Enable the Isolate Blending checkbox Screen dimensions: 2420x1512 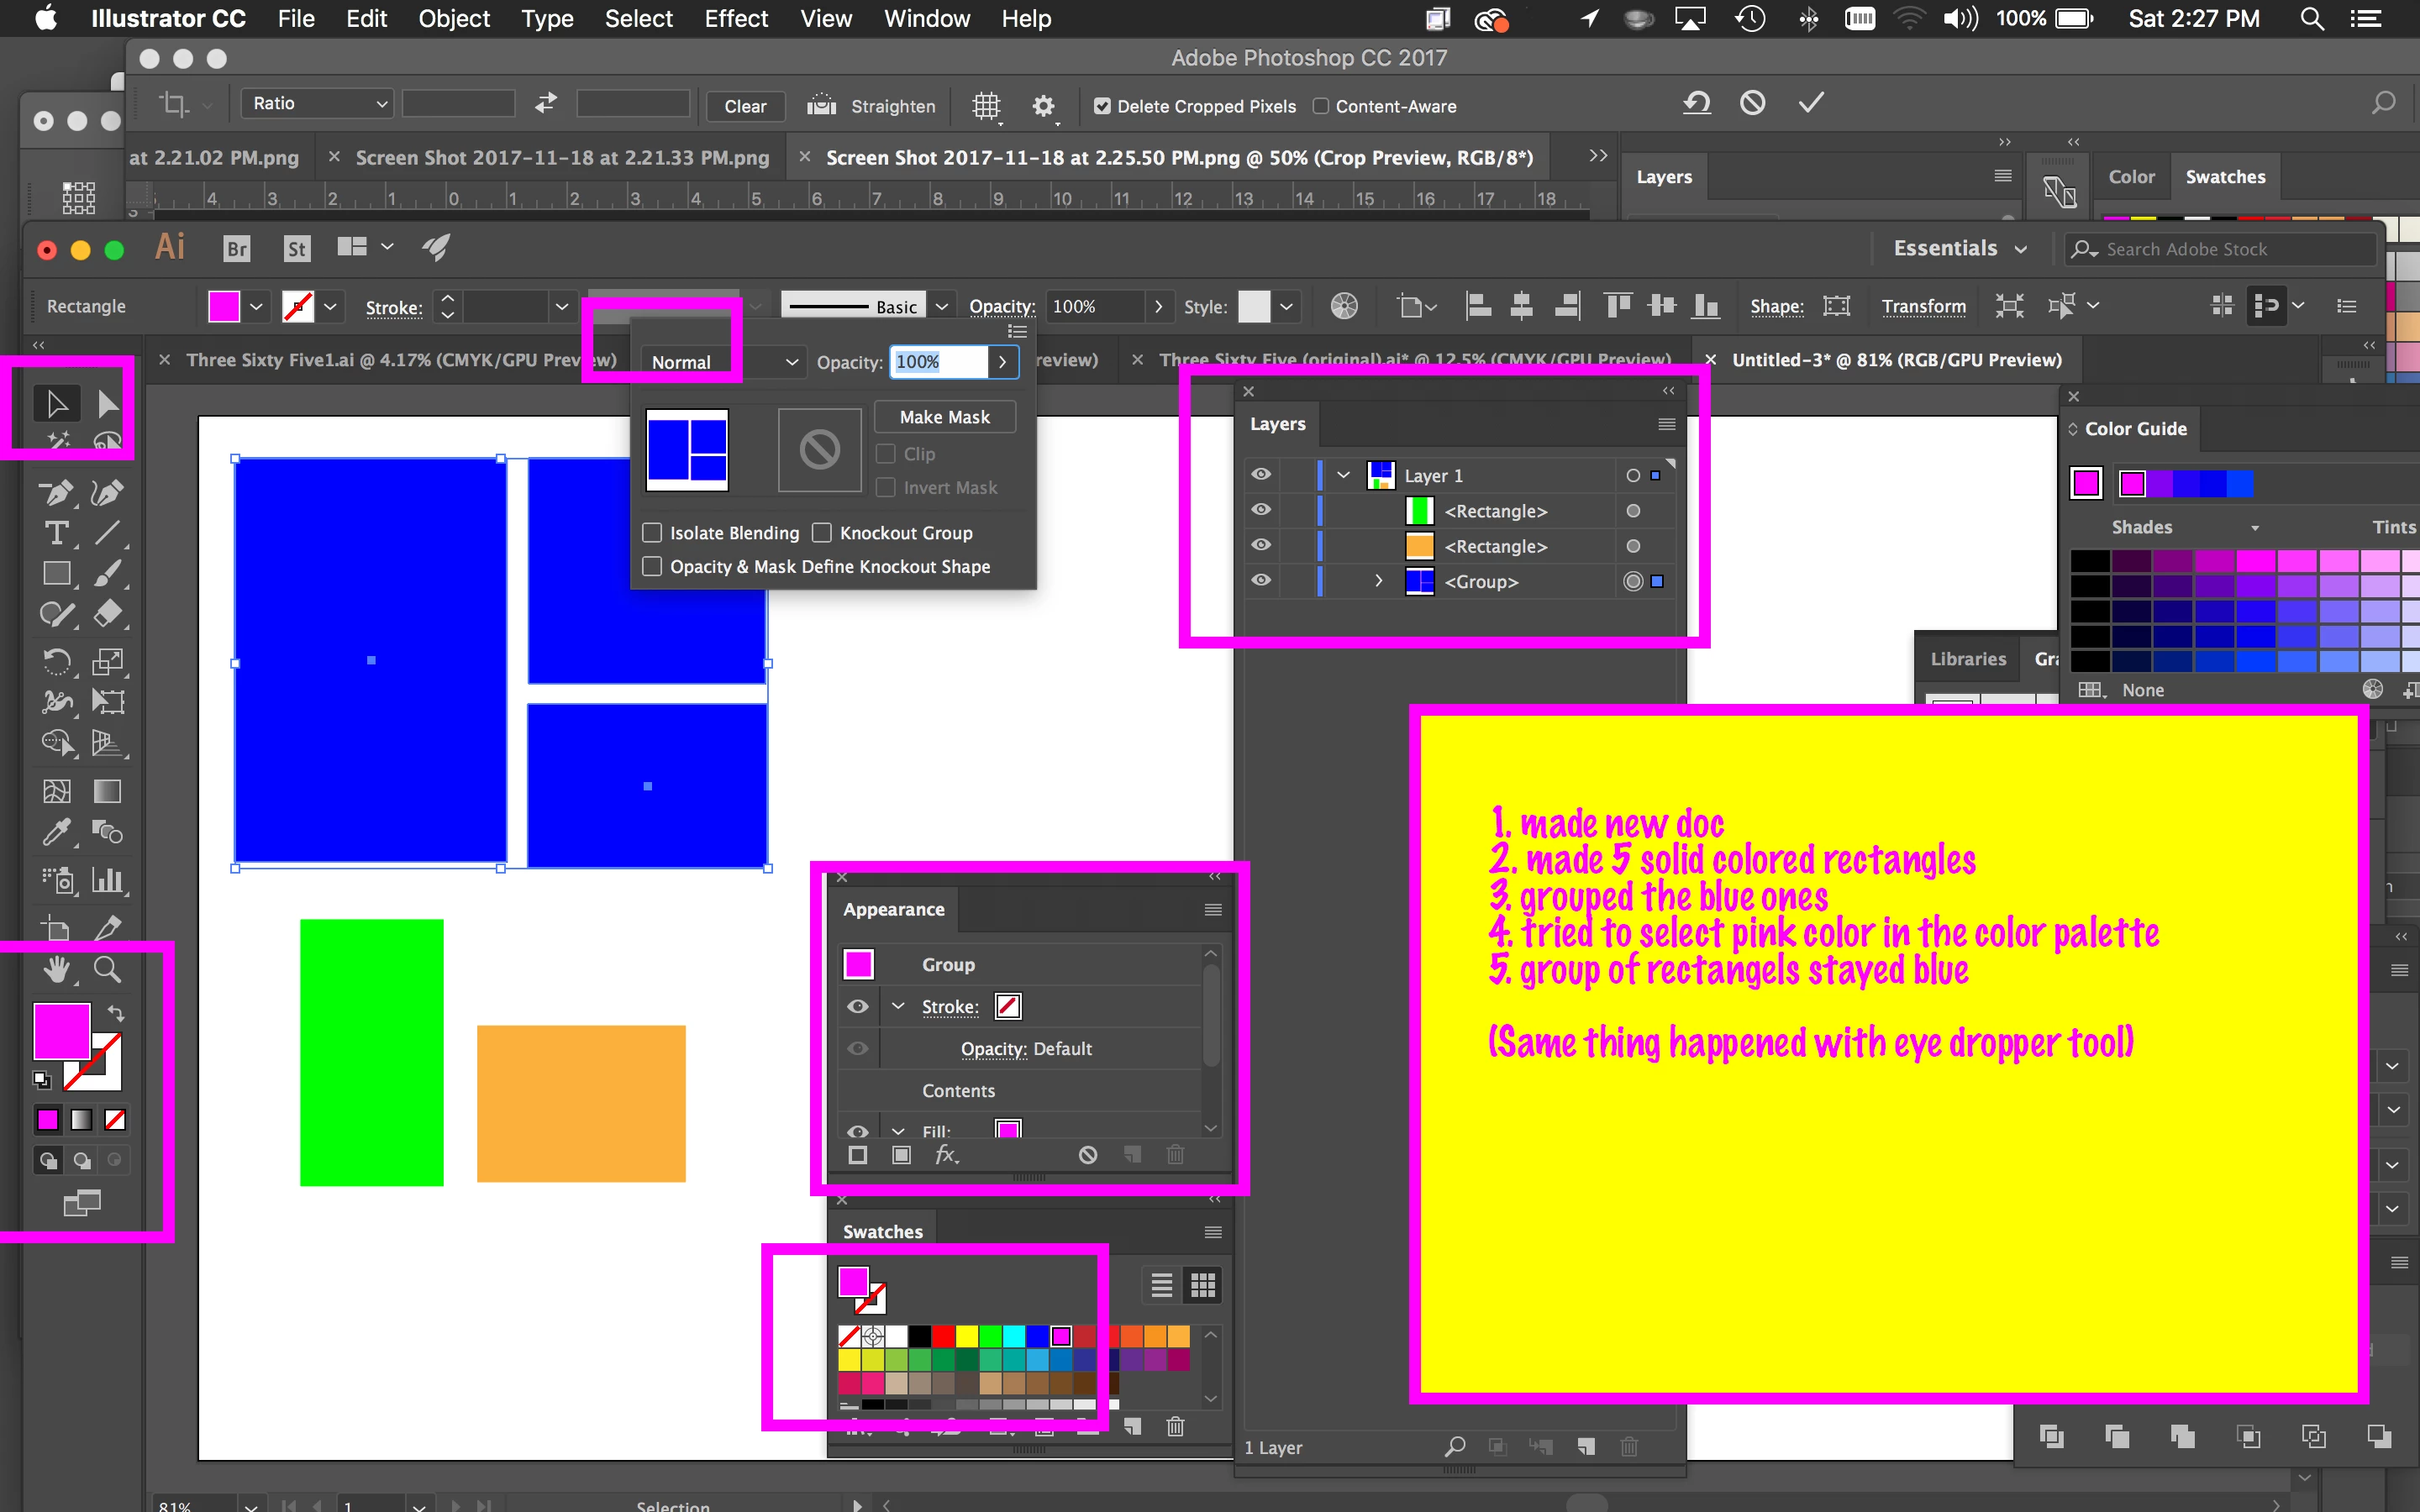tap(652, 532)
